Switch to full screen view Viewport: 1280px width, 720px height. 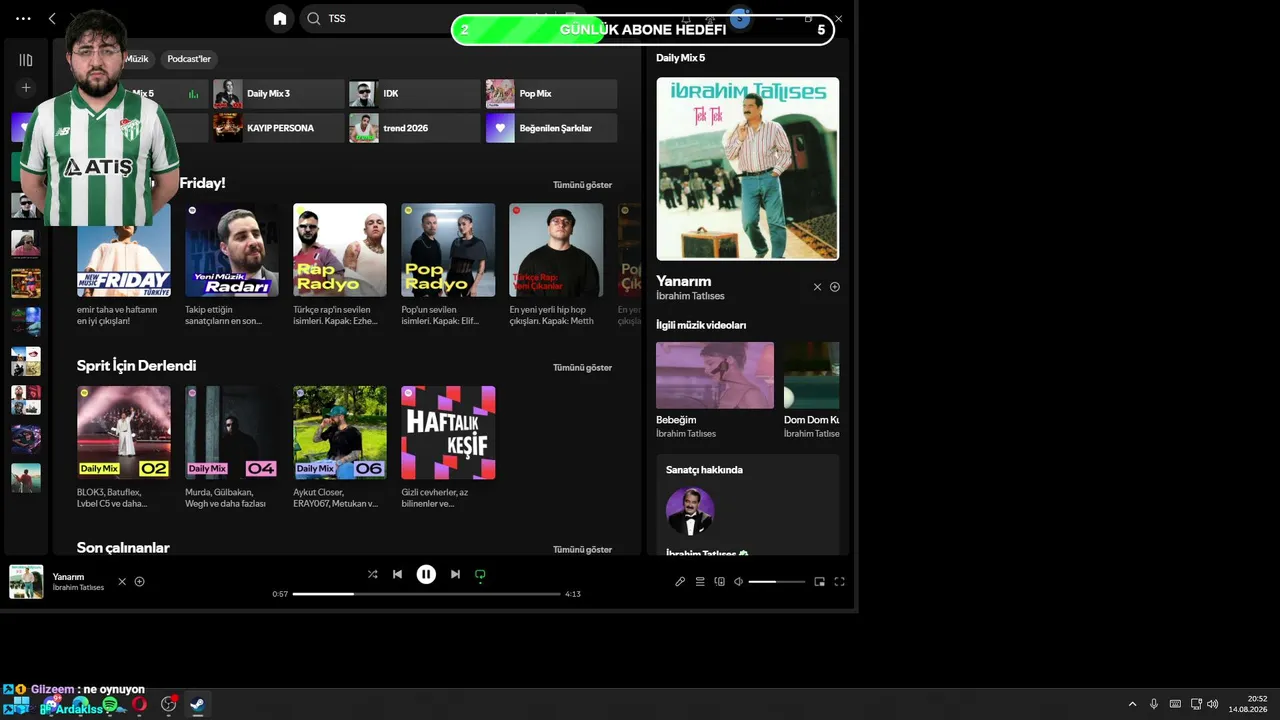click(839, 581)
